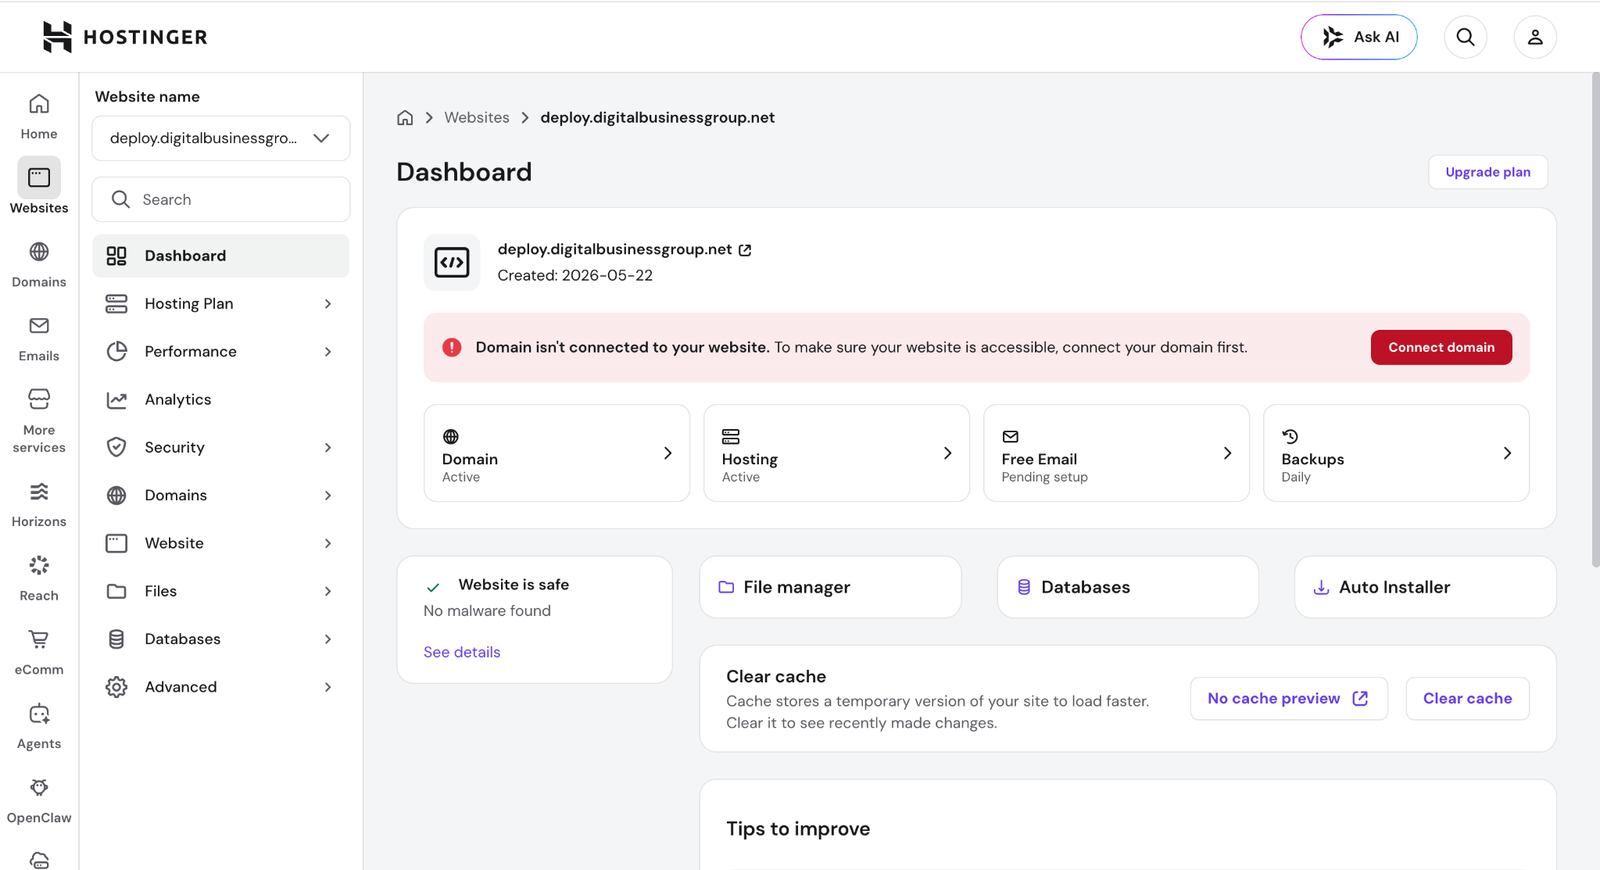Viewport: 1600px width, 870px height.
Task: Open Emails in left rail
Action: 39,338
